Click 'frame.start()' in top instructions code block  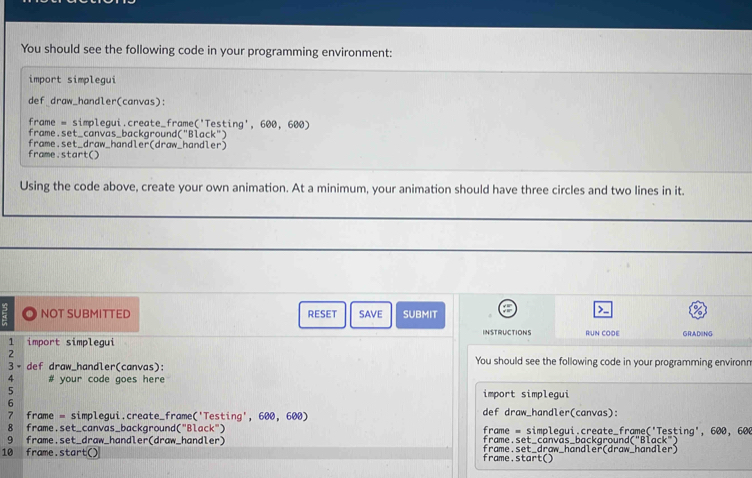tap(63, 154)
